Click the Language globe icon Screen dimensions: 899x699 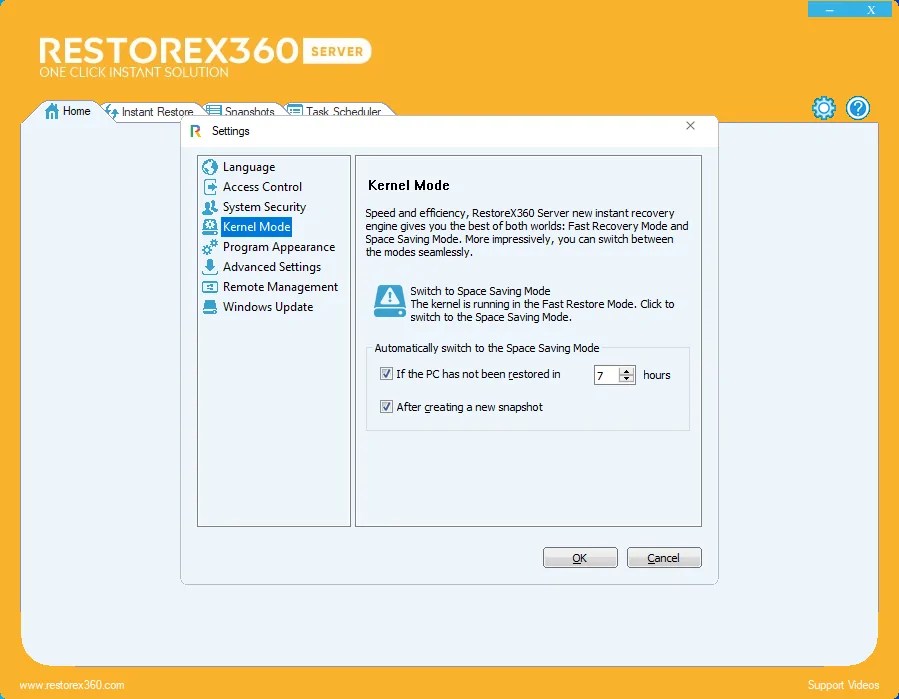(210, 167)
